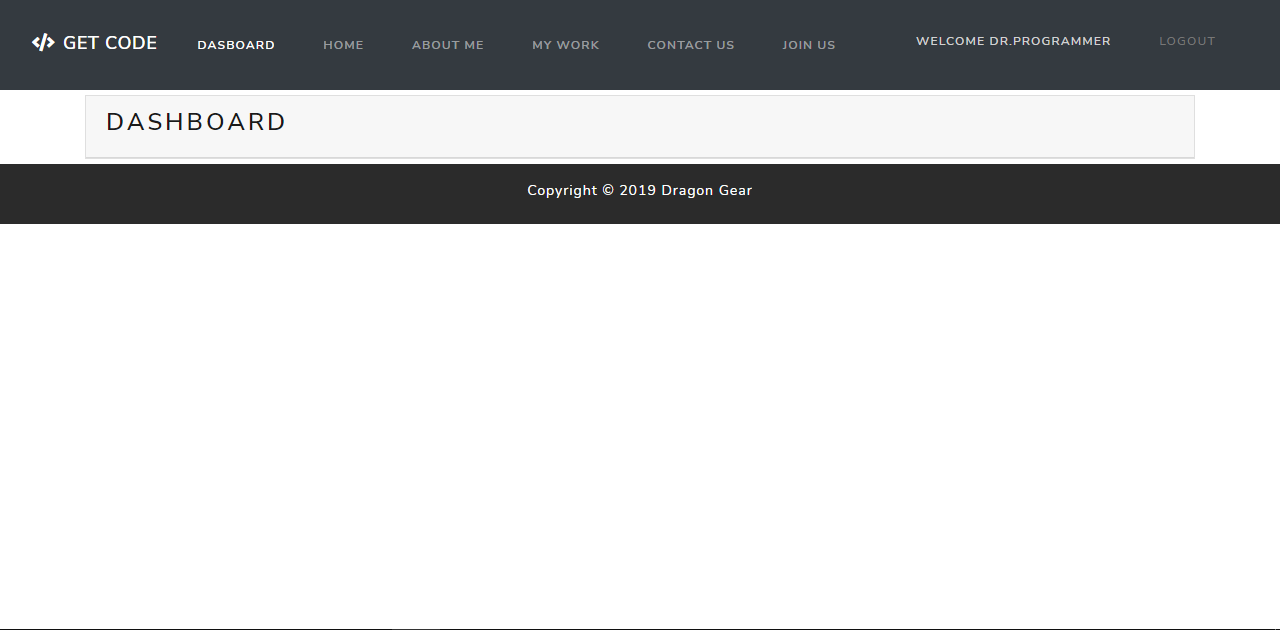
Task: Click the code brackets logo icon
Action: [x=43, y=43]
